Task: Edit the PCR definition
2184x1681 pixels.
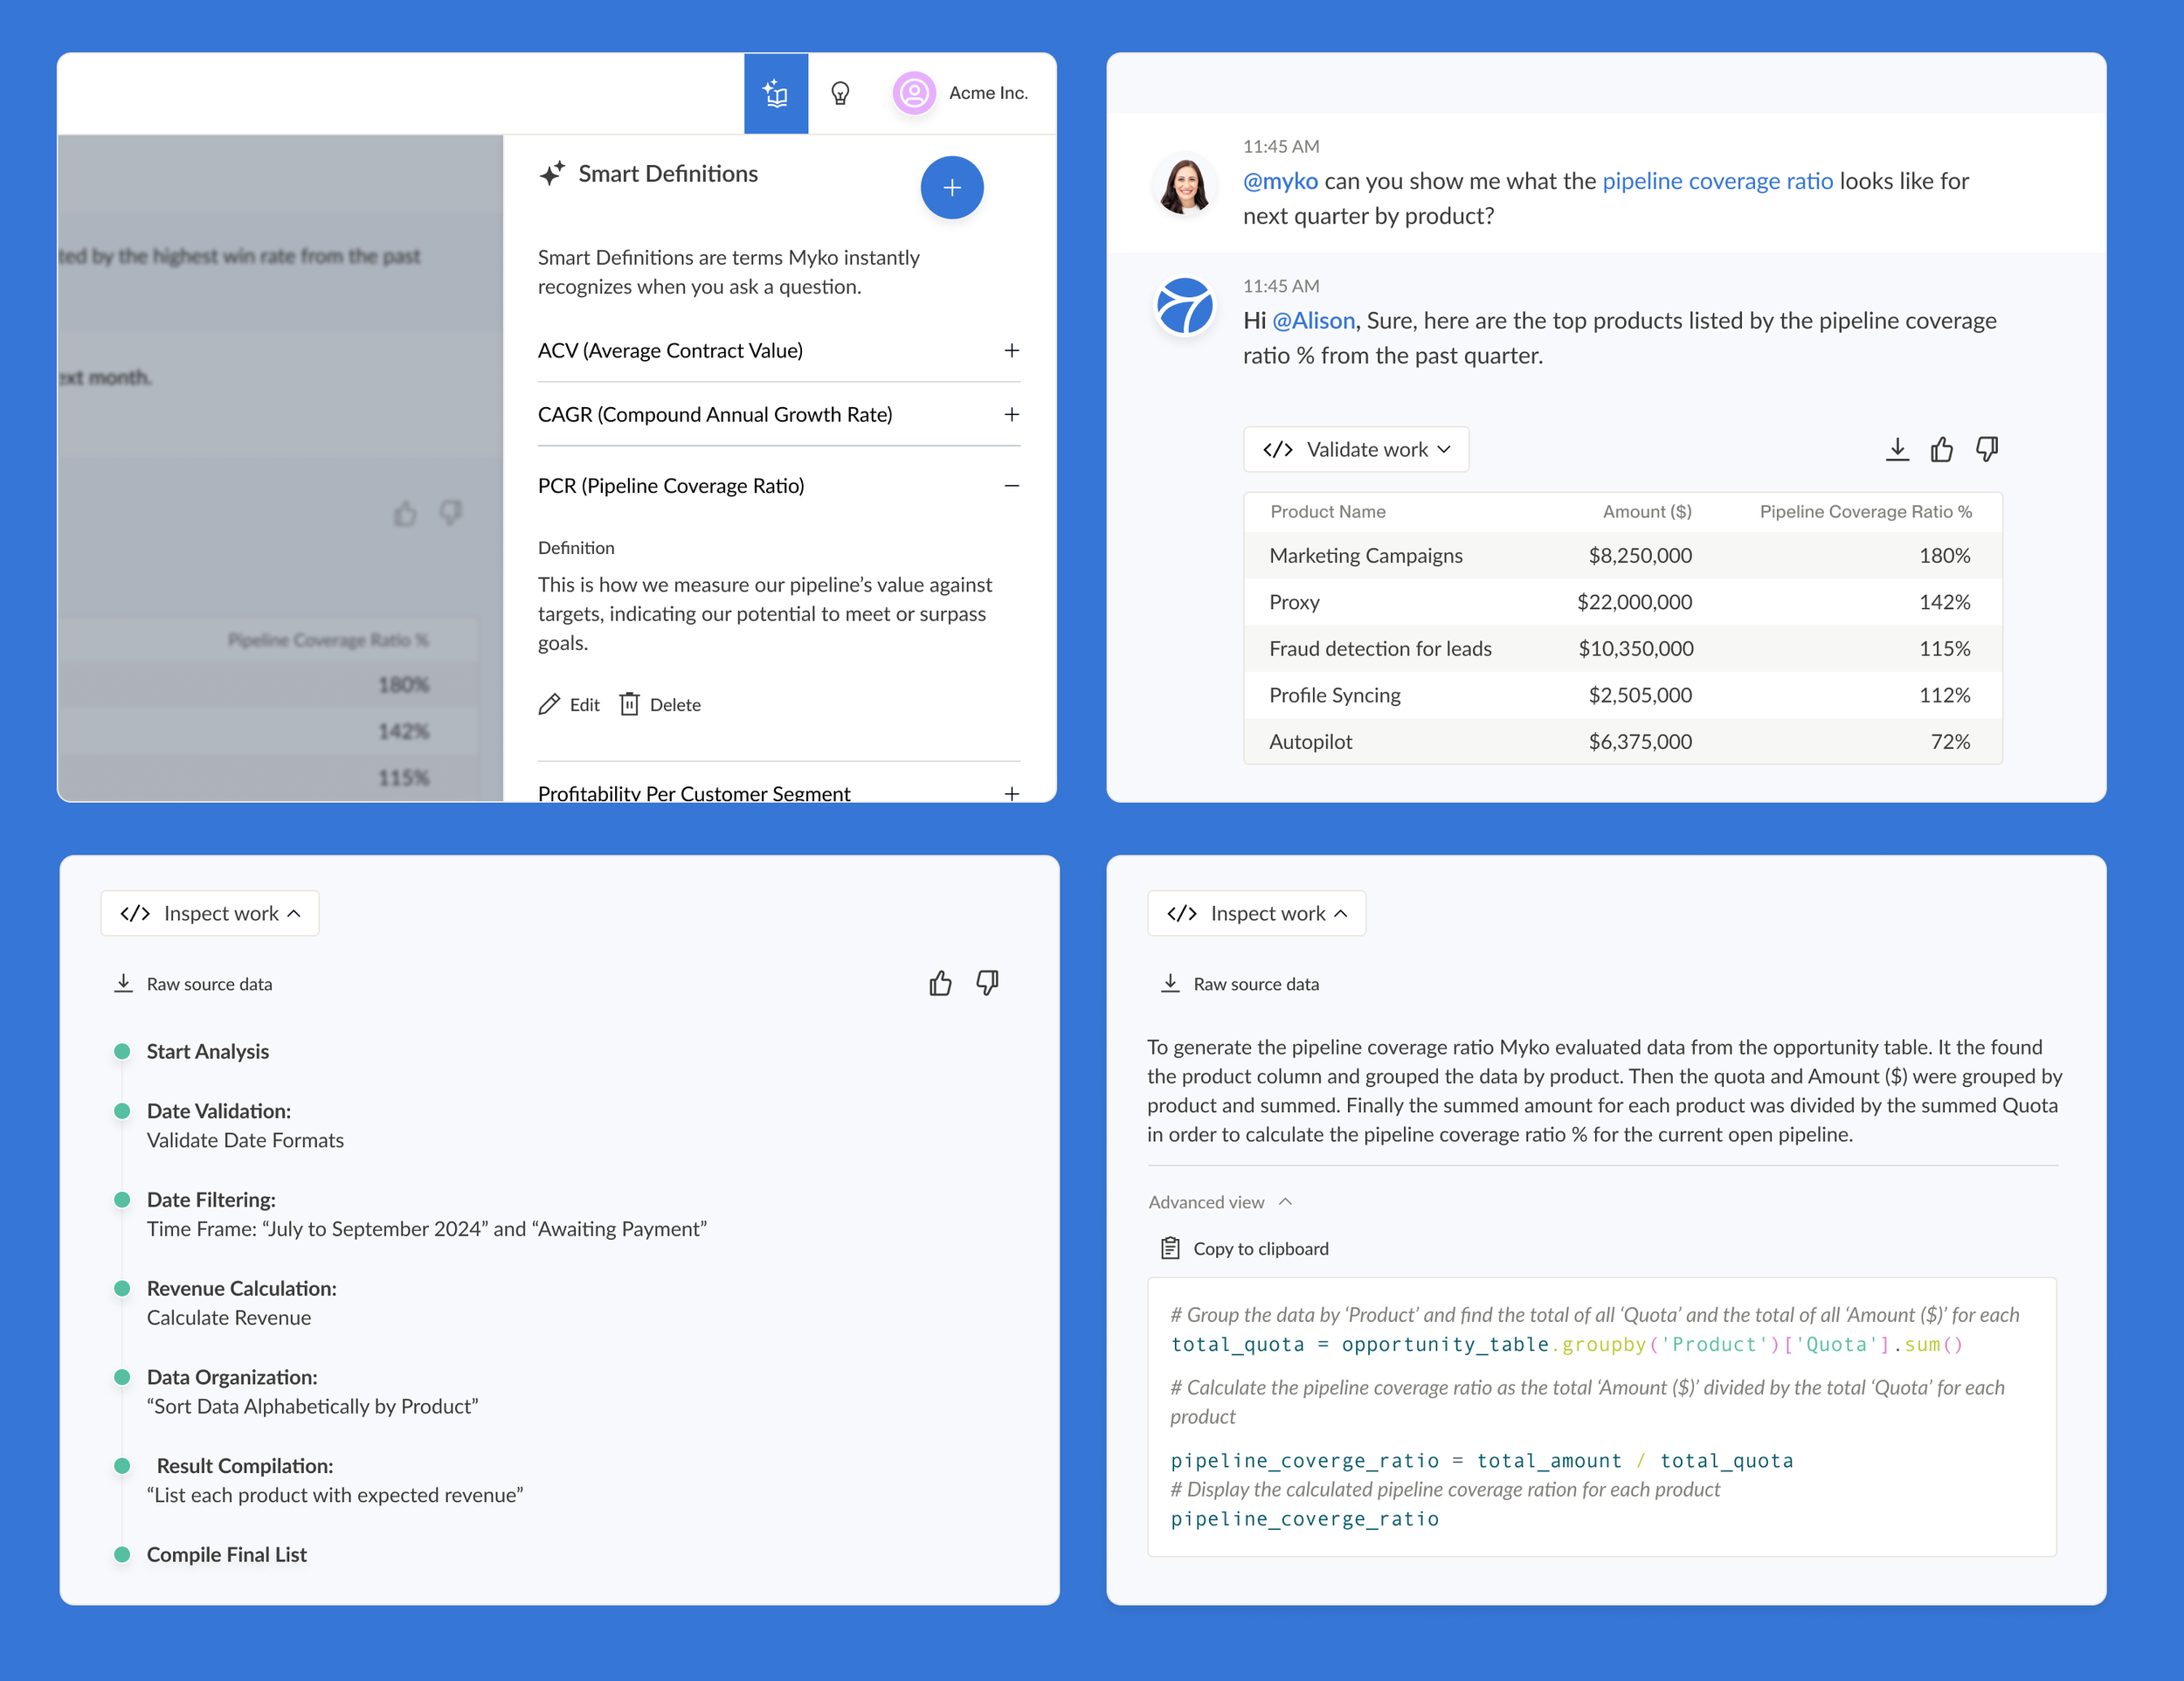Action: [x=569, y=704]
